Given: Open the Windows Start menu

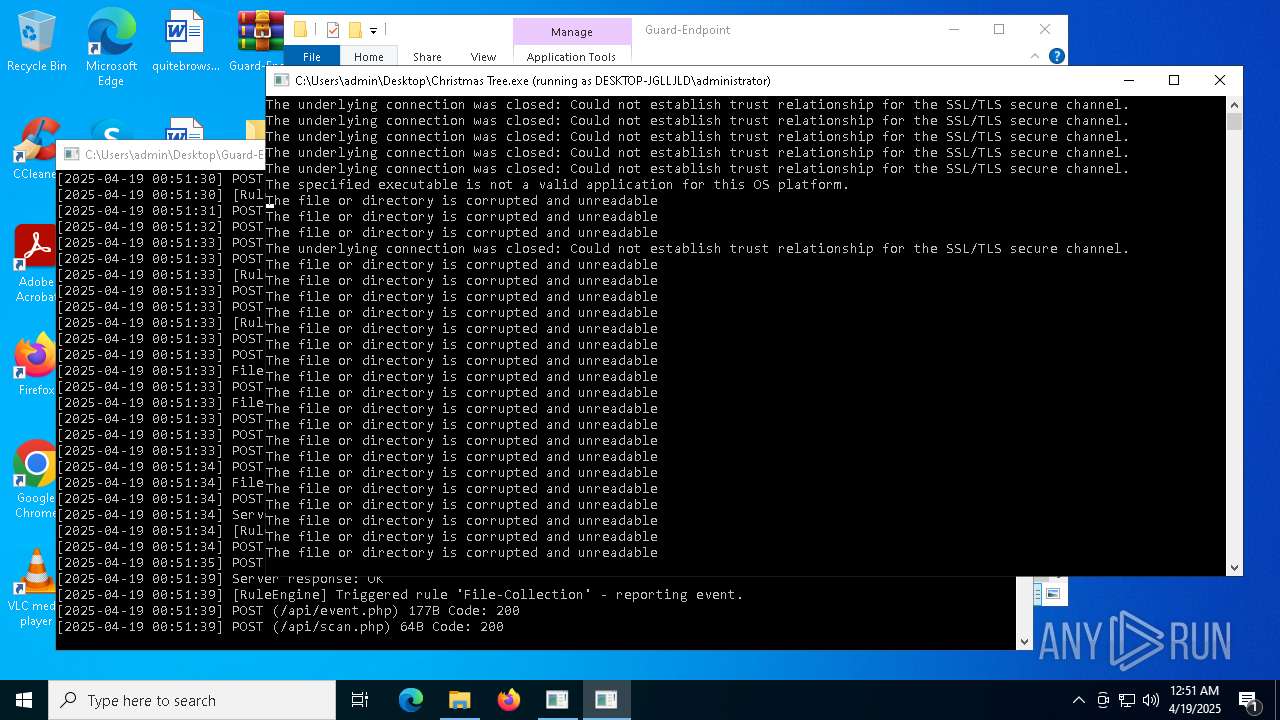Looking at the screenshot, I should pyautogui.click(x=24, y=700).
